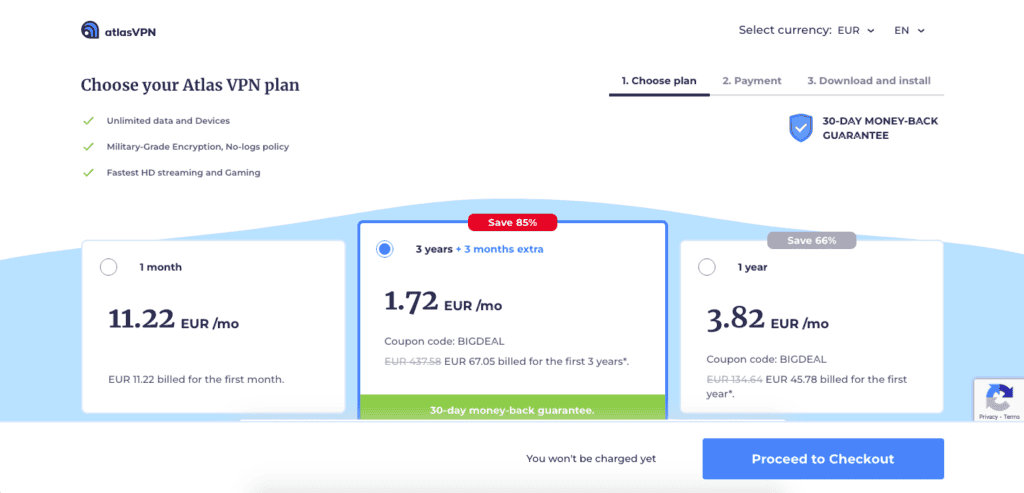The height and width of the screenshot is (493, 1024).
Task: Click the '1 month' plan label
Action: 160,267
